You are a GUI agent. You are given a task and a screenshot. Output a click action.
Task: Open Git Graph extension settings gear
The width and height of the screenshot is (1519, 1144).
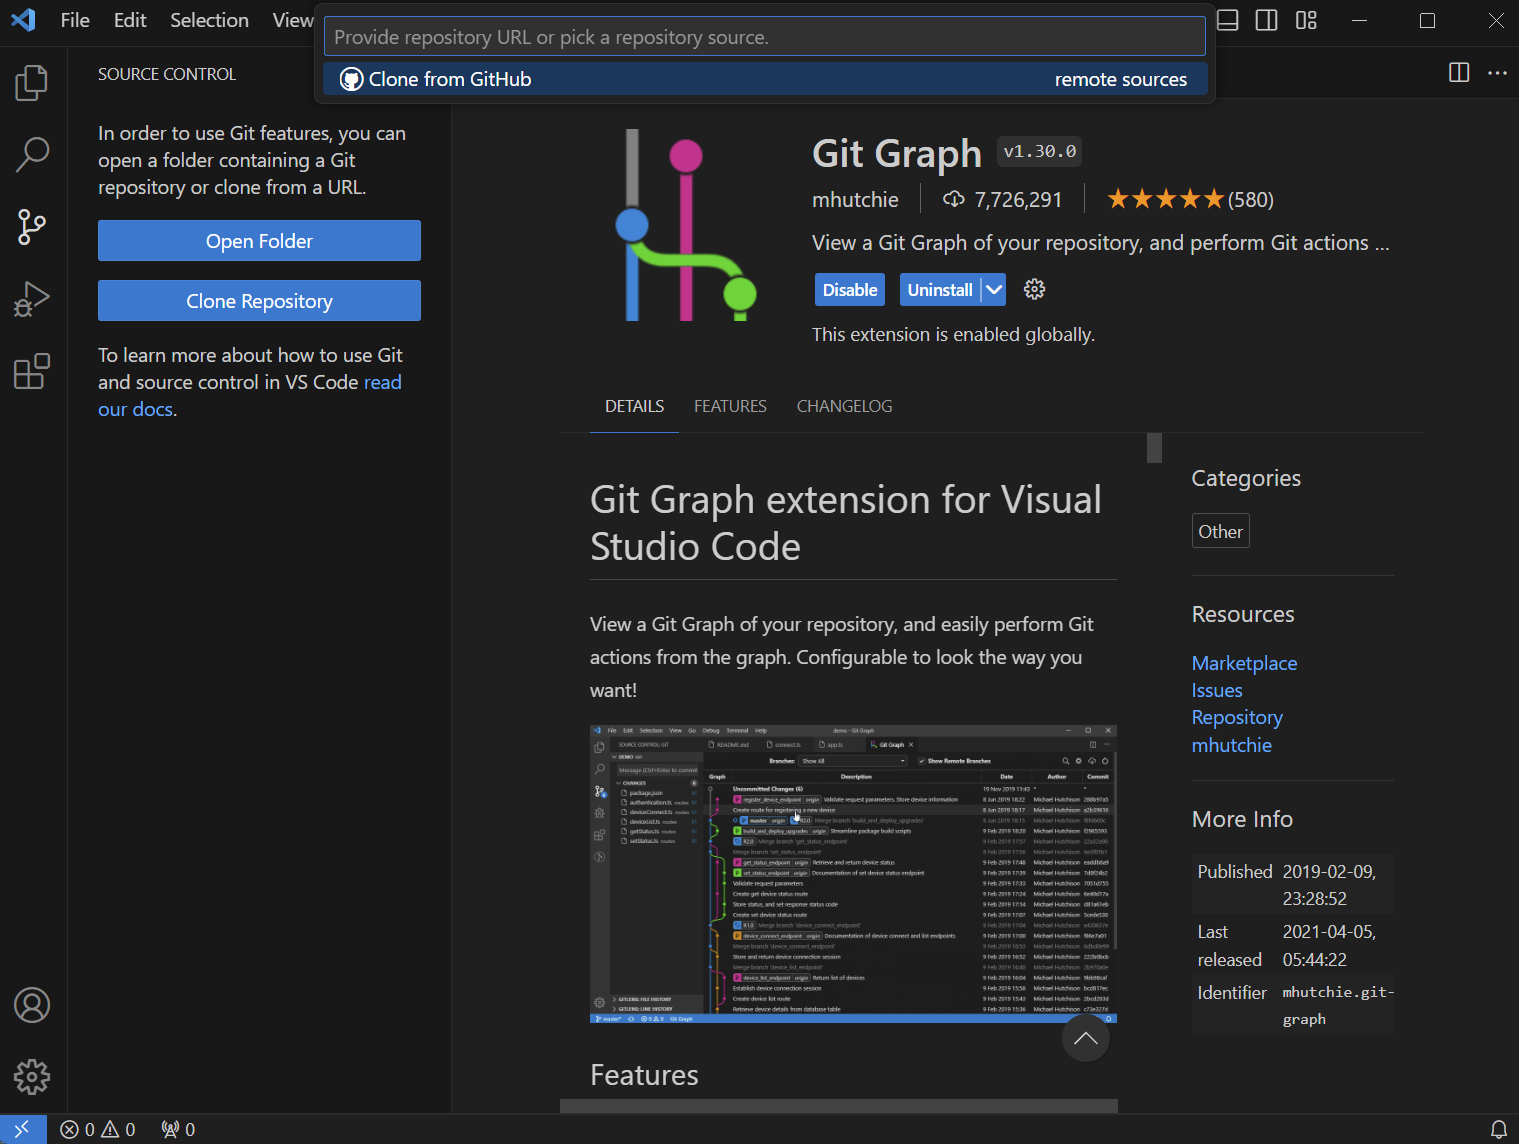pyautogui.click(x=1034, y=290)
